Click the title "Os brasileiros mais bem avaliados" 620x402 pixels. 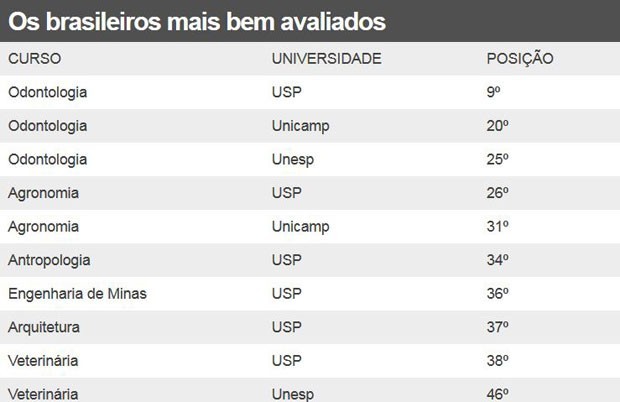(200, 20)
